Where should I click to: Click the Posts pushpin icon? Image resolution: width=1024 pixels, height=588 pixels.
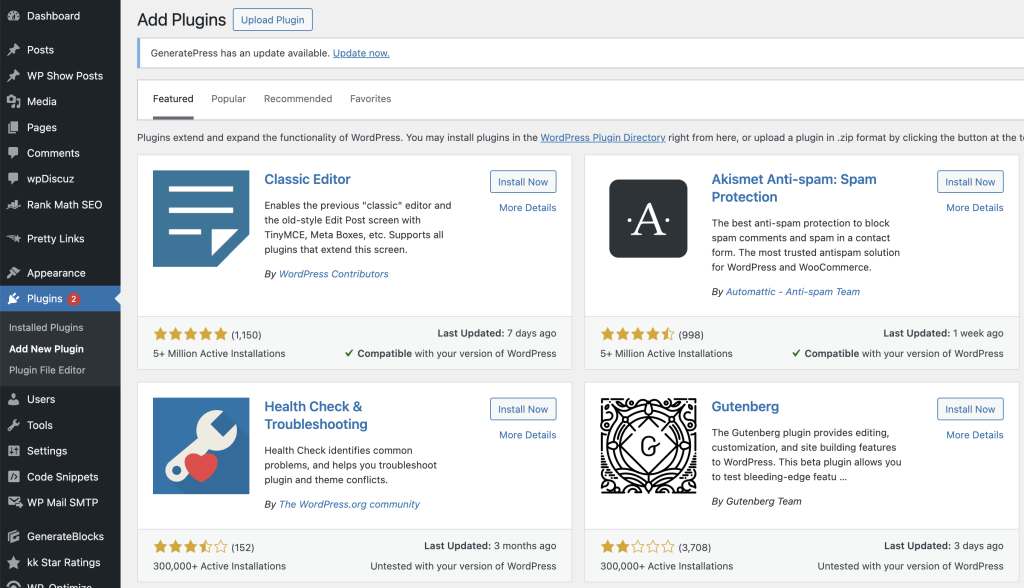tap(13, 50)
